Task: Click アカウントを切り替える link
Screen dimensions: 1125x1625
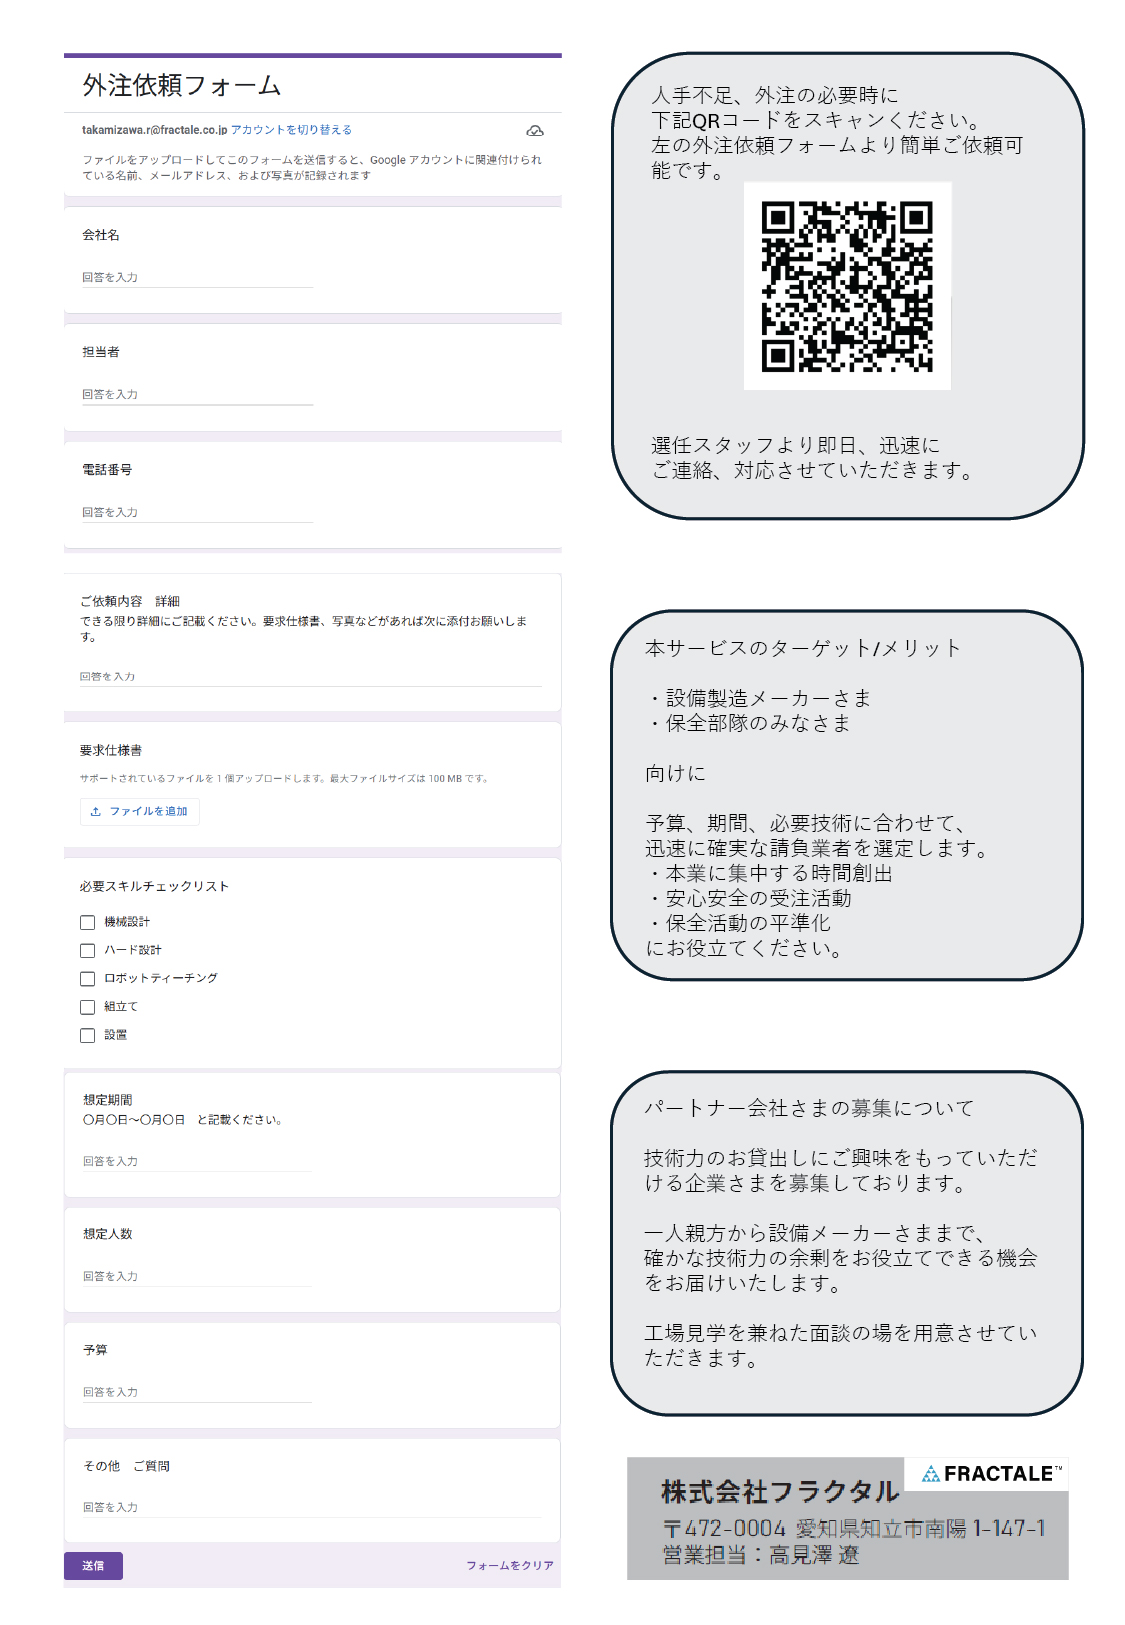Action: pyautogui.click(x=291, y=130)
